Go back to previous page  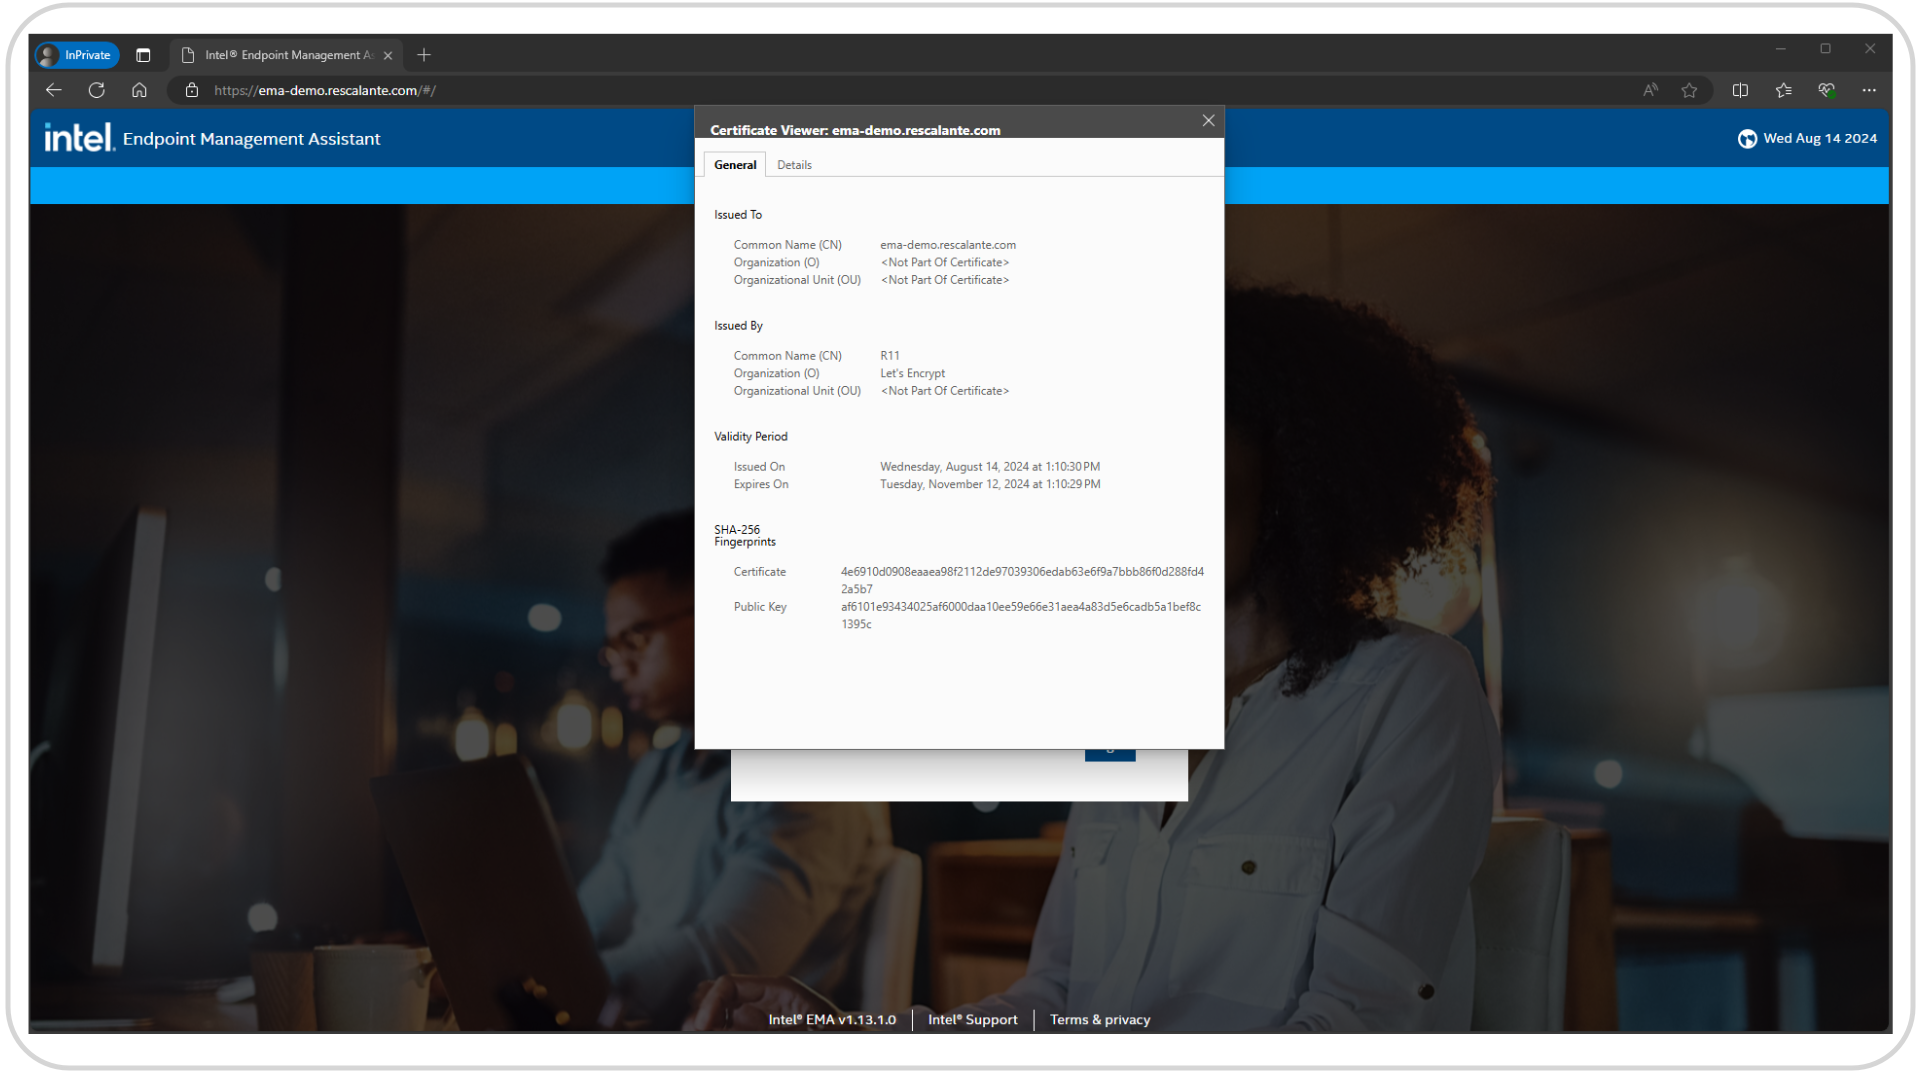pos(54,90)
